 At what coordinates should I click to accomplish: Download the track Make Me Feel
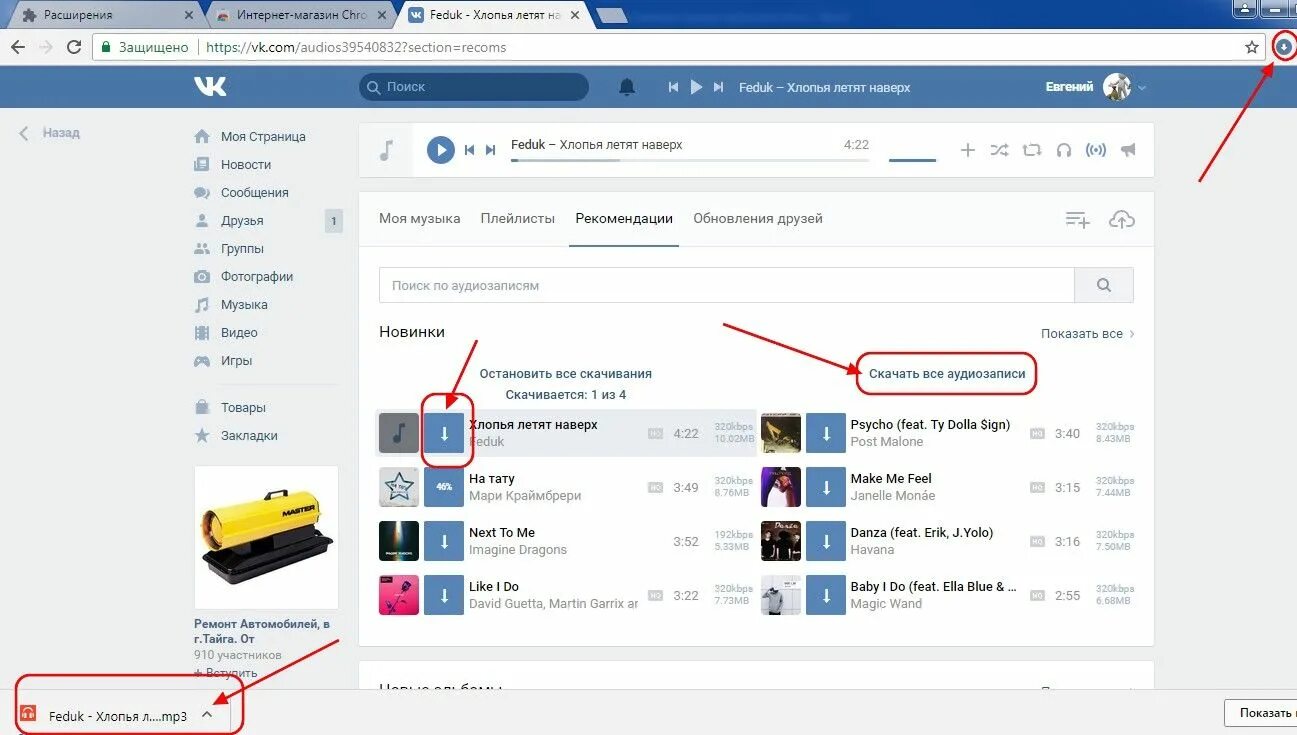pos(826,487)
